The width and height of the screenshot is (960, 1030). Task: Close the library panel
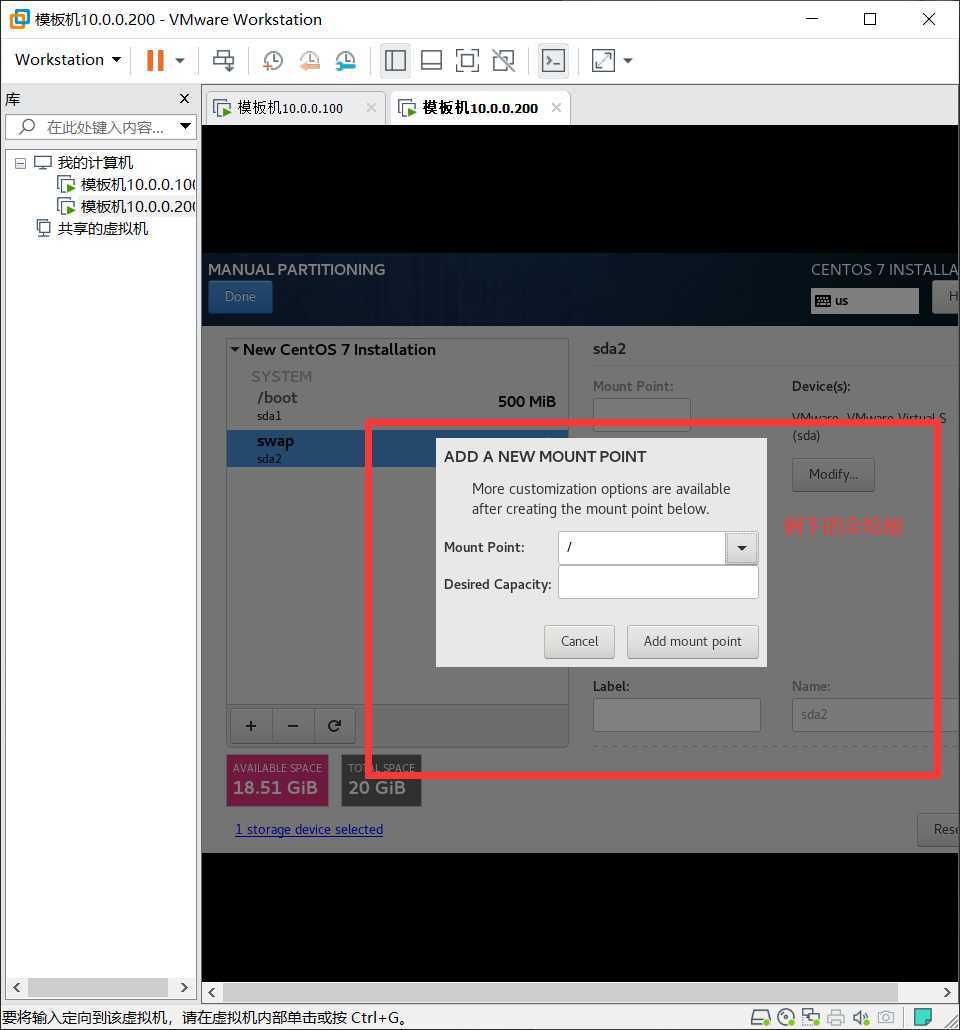click(185, 99)
